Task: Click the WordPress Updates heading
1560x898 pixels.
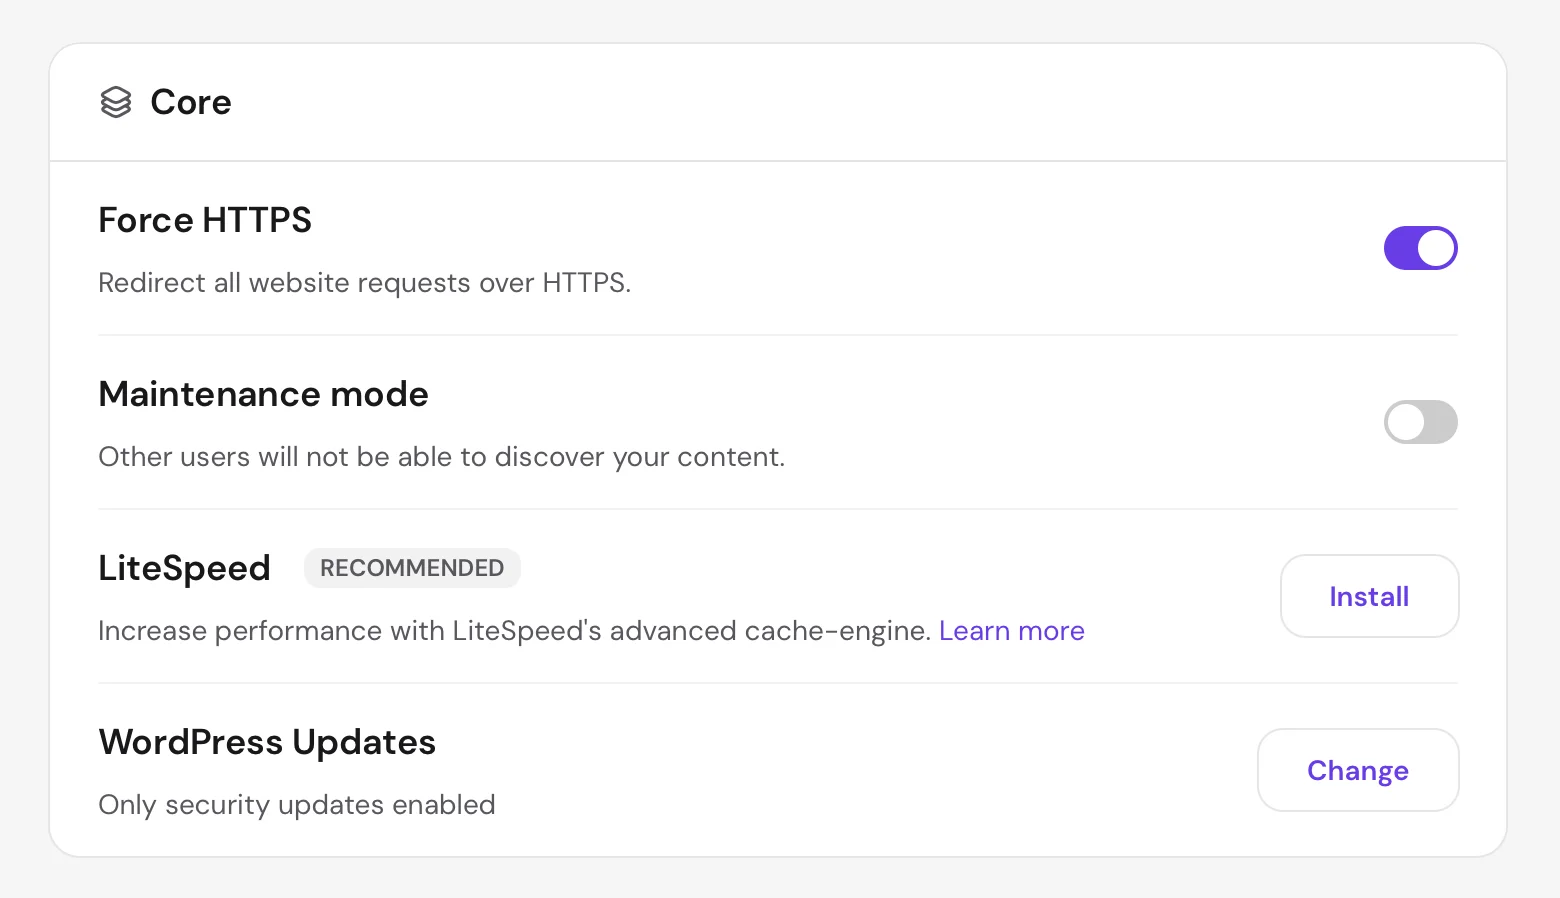Action: (267, 742)
